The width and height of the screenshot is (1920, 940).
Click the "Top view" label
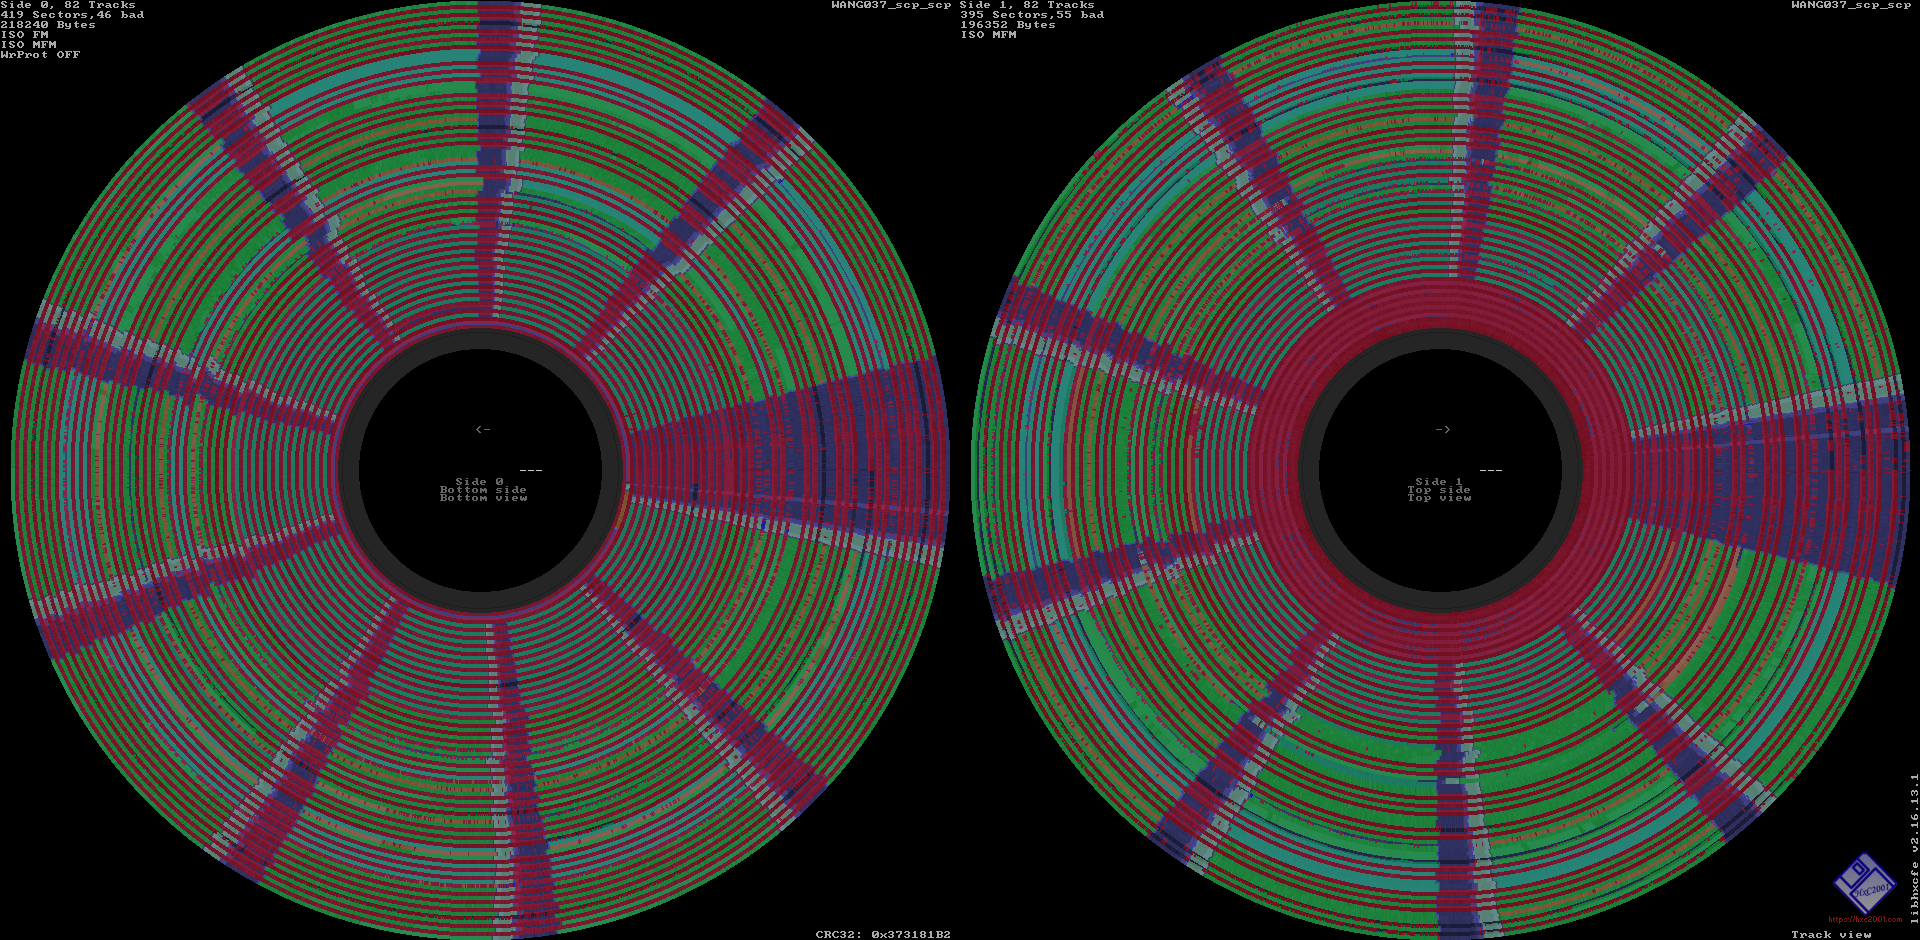pos(1439,497)
